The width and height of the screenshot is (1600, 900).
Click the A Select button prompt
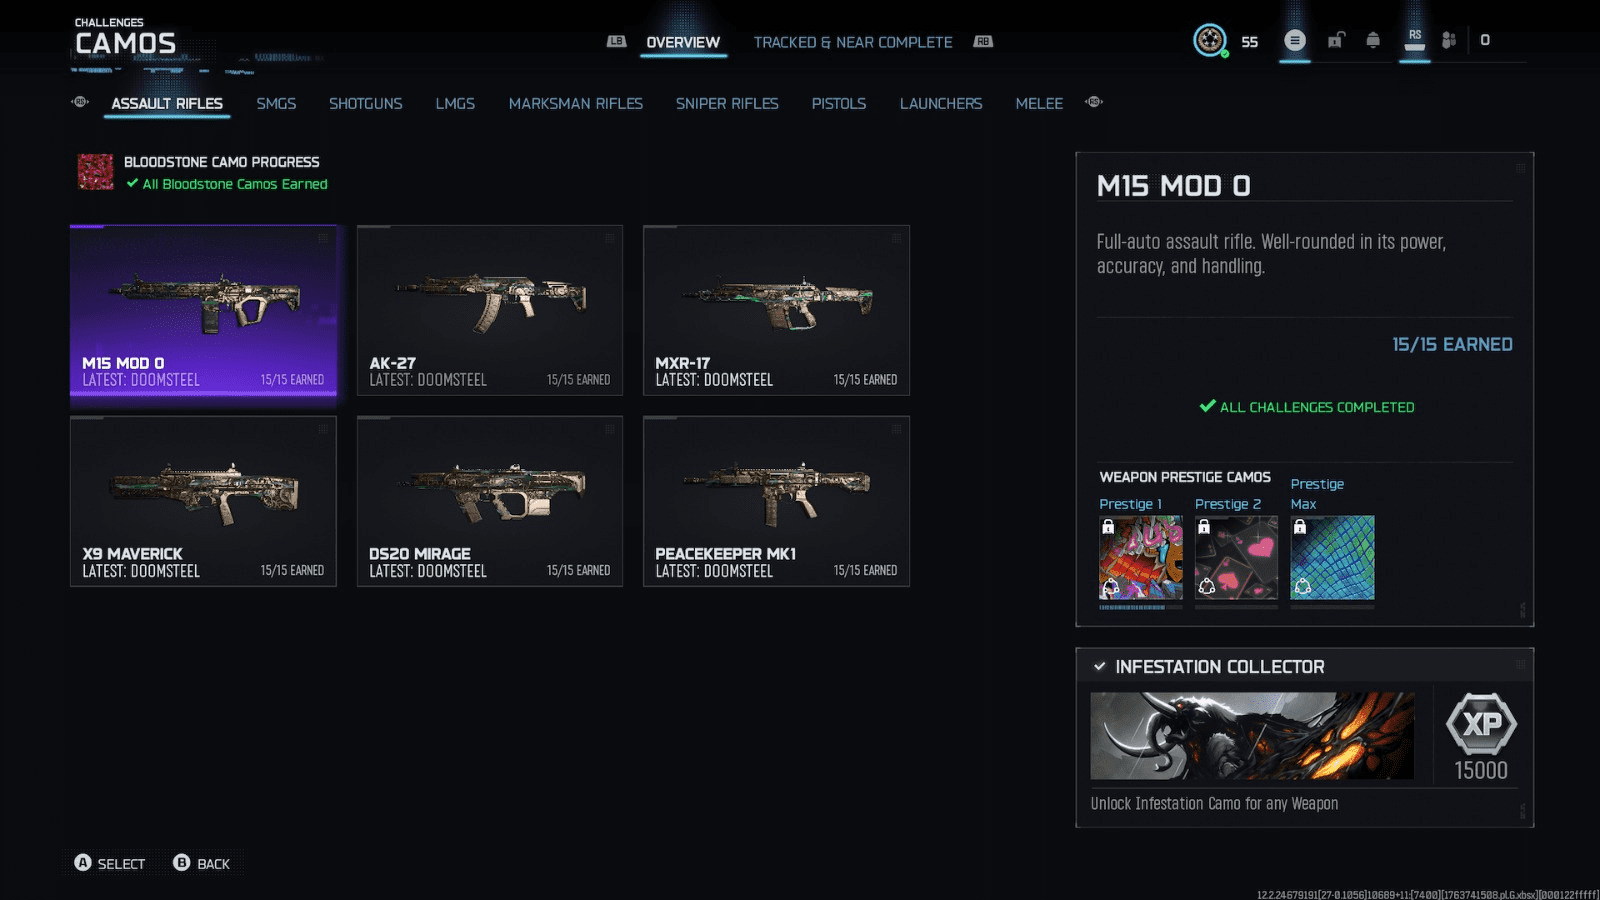110,863
